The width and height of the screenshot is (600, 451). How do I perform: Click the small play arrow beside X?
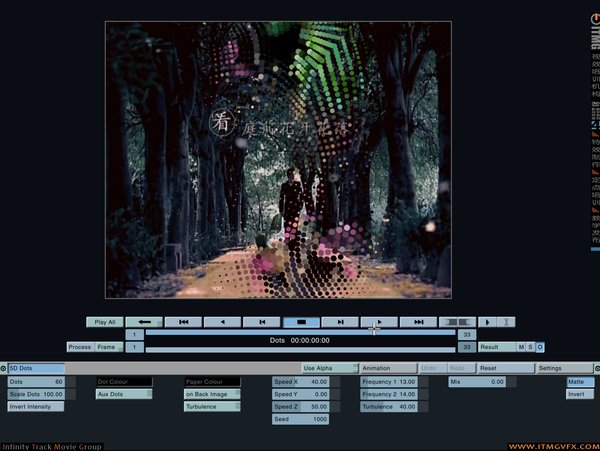[x=488, y=322]
